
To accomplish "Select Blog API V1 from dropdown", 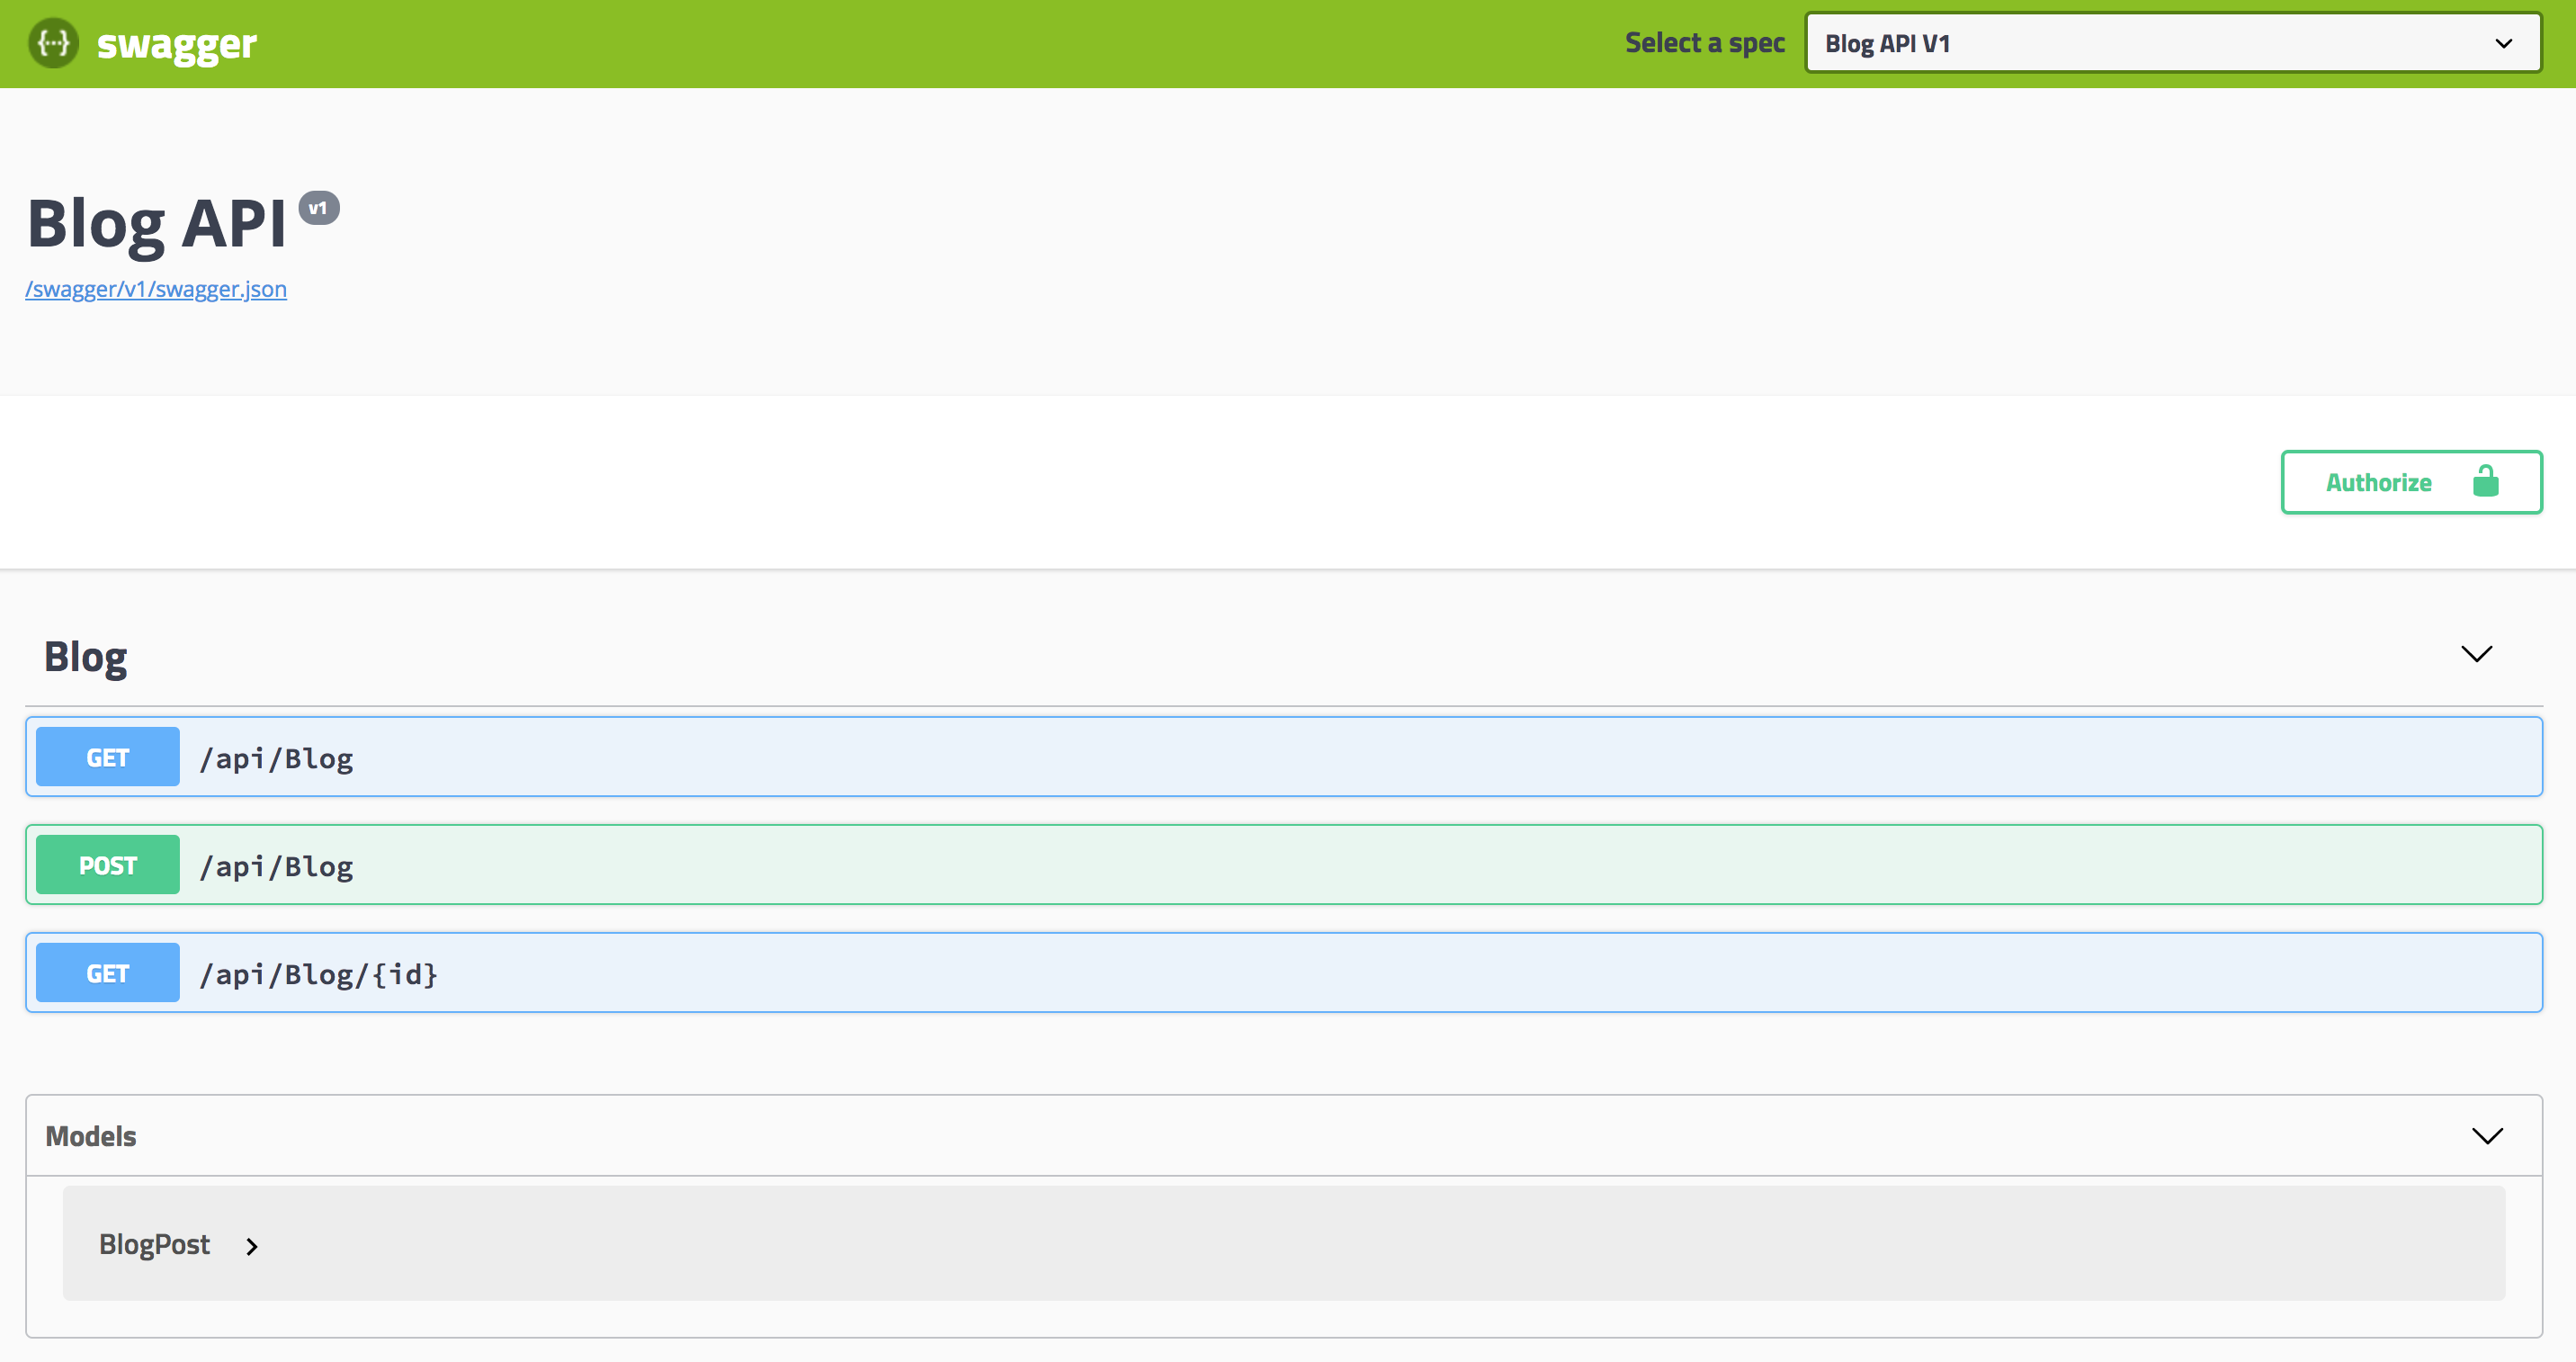I will click(2166, 42).
